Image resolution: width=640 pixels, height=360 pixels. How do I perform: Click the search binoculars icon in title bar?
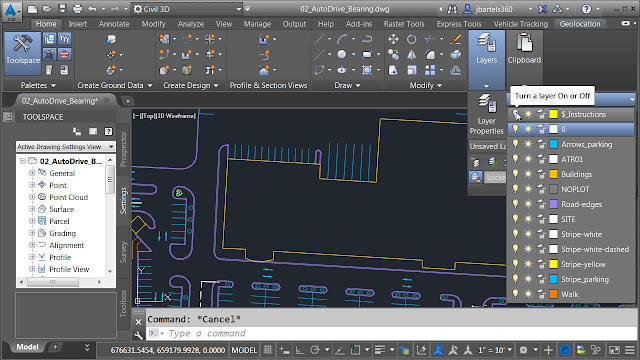(x=452, y=9)
